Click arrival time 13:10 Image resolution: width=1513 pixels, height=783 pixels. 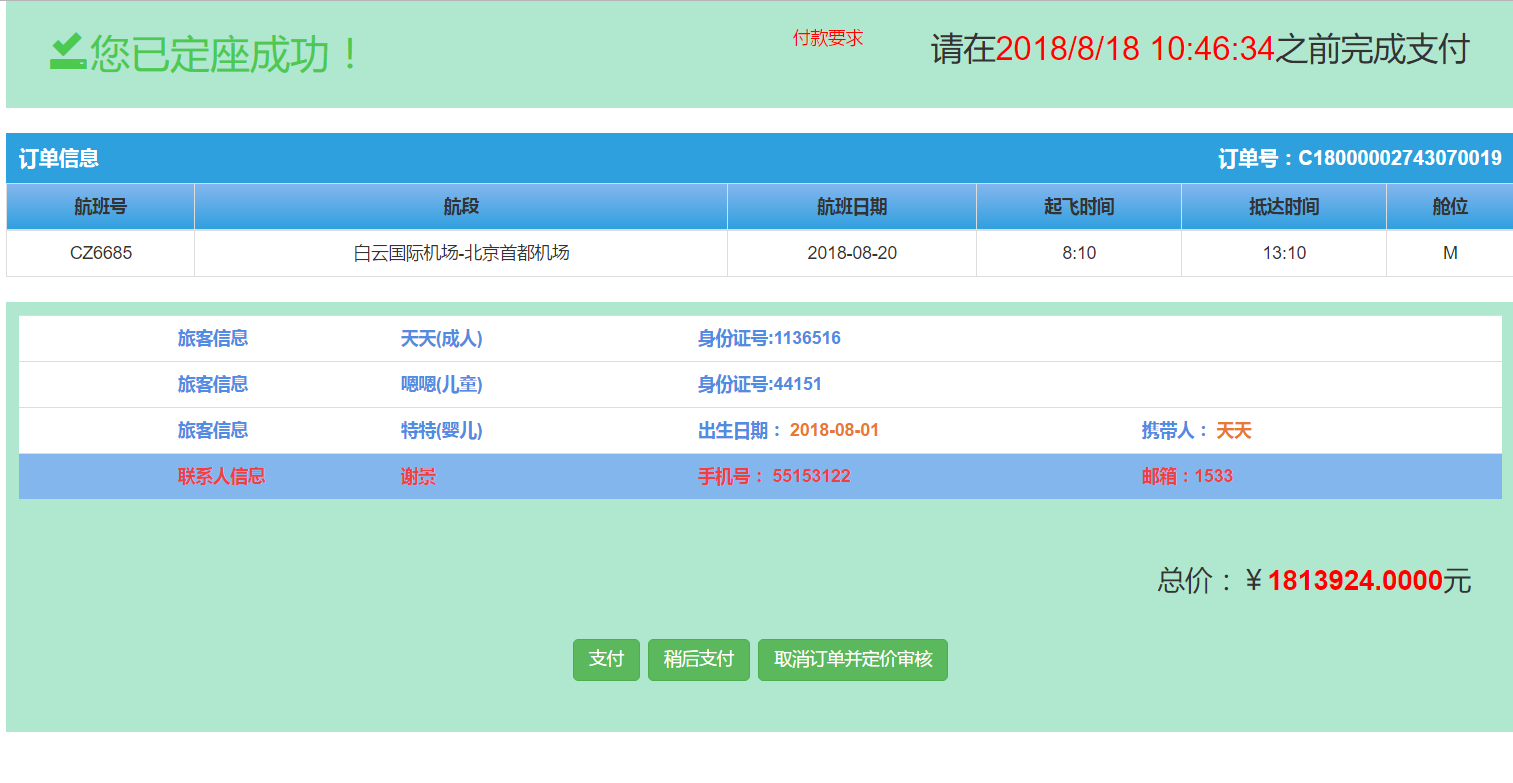coord(1284,253)
